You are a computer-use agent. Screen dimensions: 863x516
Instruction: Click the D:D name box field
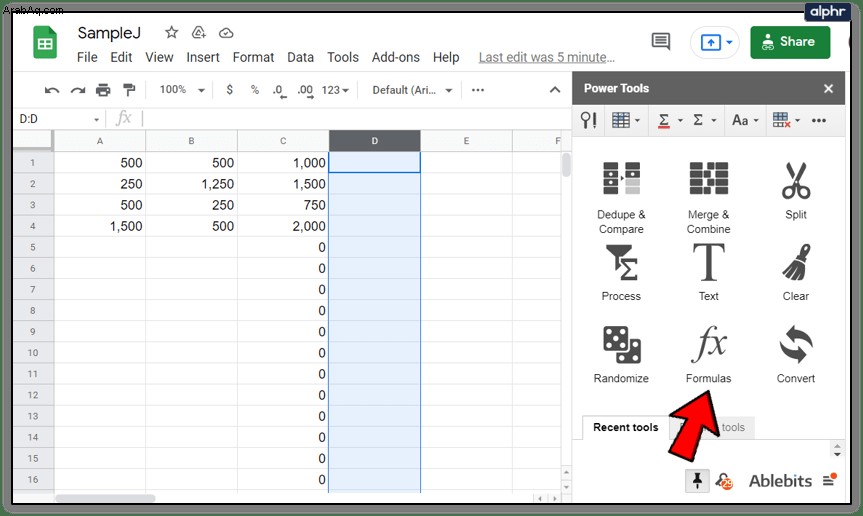(59, 119)
